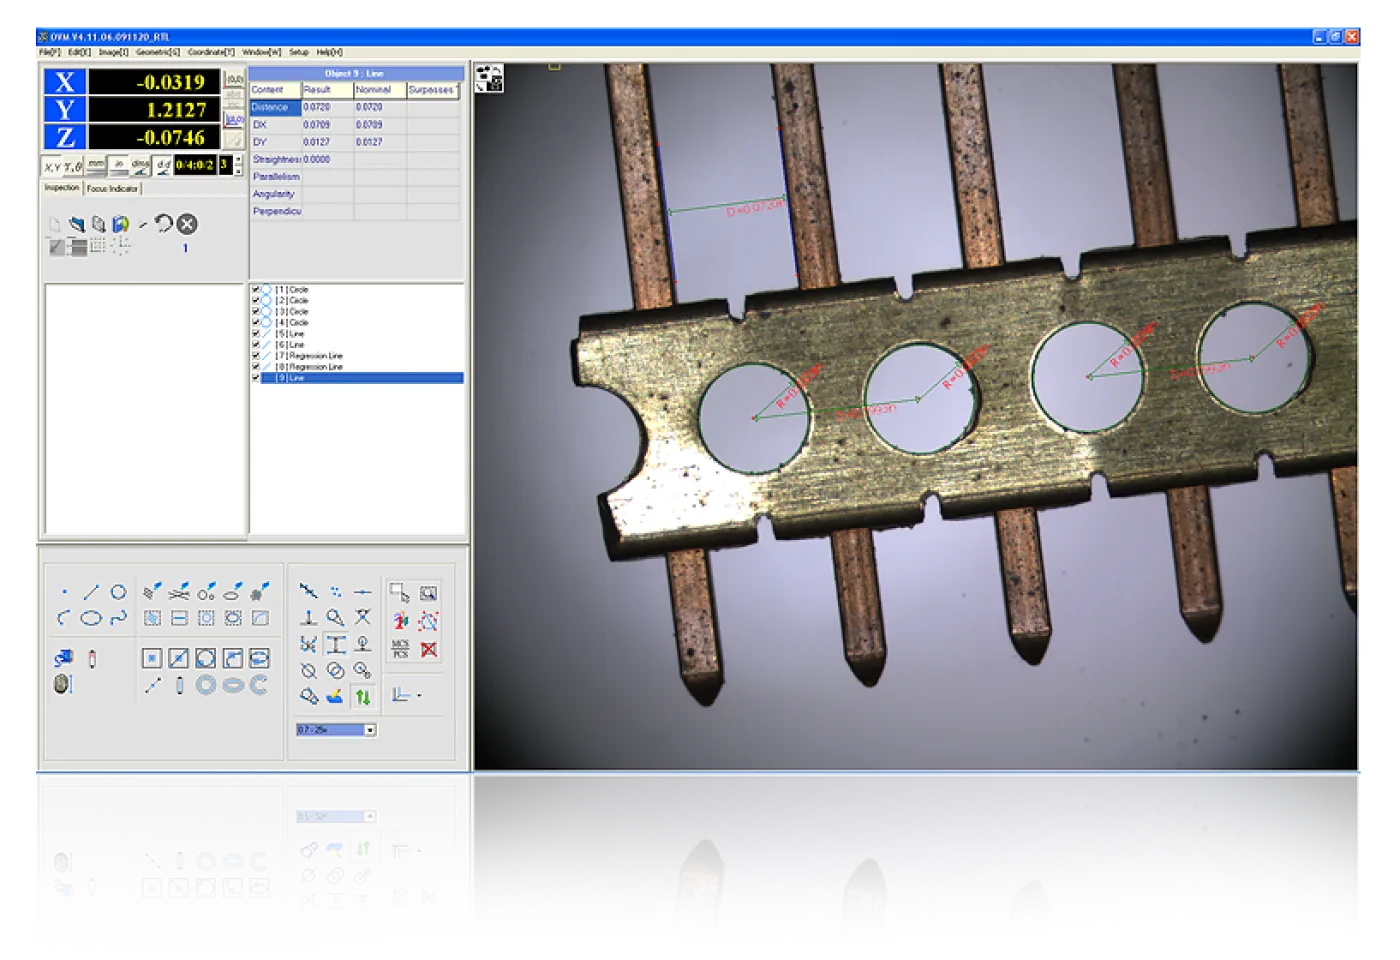The height and width of the screenshot is (960, 1400).
Task: Click the I-beam distance tool icon
Action: click(x=336, y=644)
